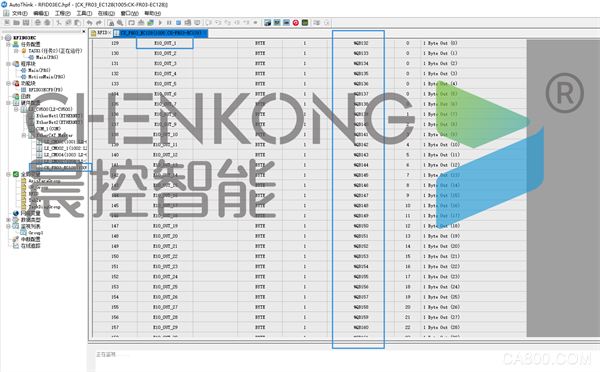Select the E10_OUT_1 variable name cell
Screen dimensions: 600x372
(165, 43)
